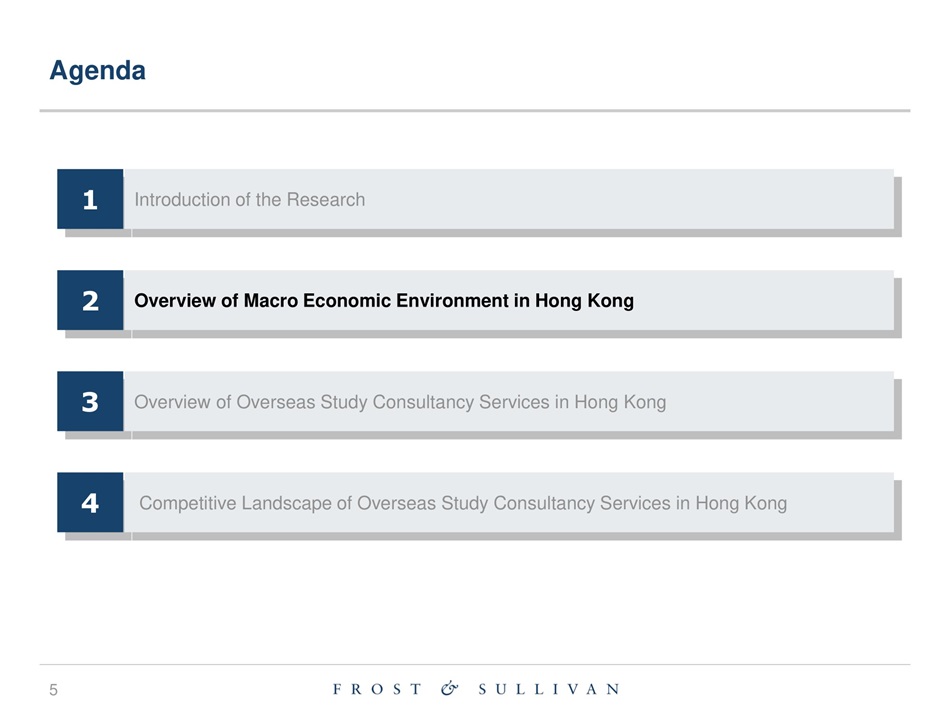Click empty right end of agenda bar 4
Screen dimensions: 950x712
click(x=850, y=503)
